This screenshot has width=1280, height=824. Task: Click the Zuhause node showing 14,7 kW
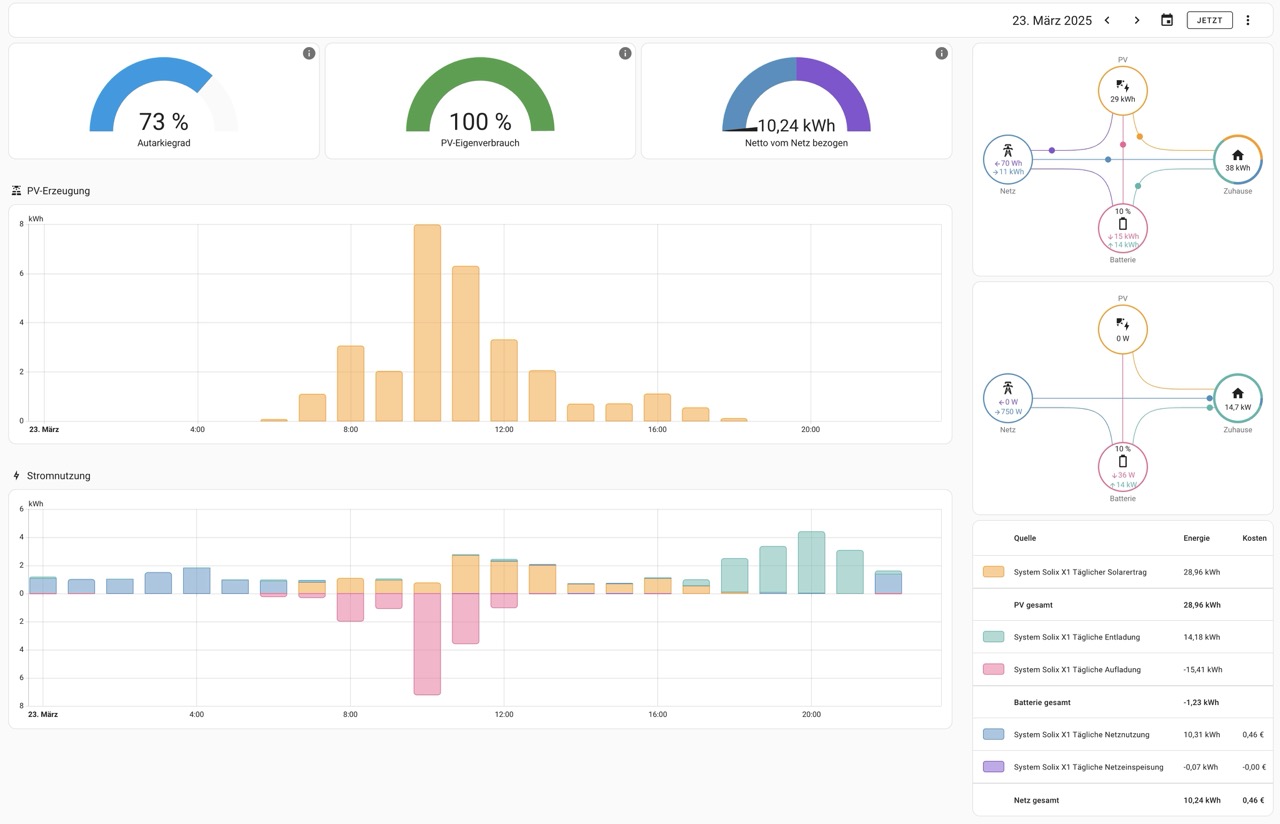(x=1237, y=399)
